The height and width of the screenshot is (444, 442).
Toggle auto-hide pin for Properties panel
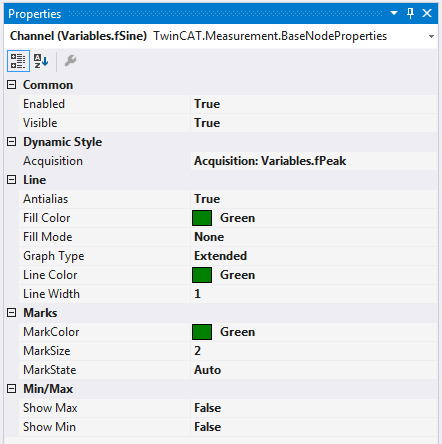(410, 13)
